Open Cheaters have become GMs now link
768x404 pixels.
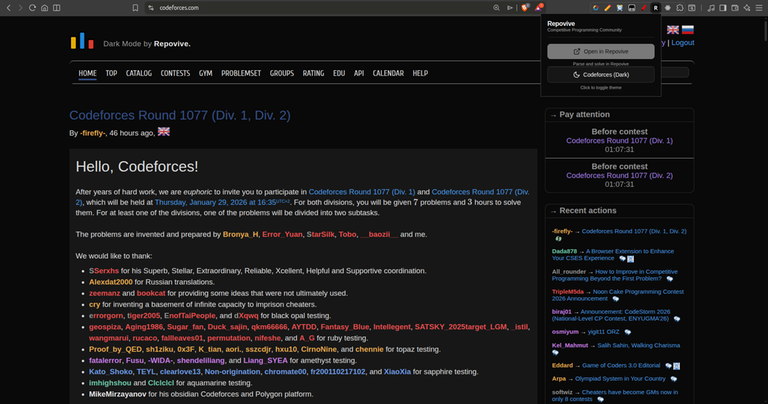point(615,396)
